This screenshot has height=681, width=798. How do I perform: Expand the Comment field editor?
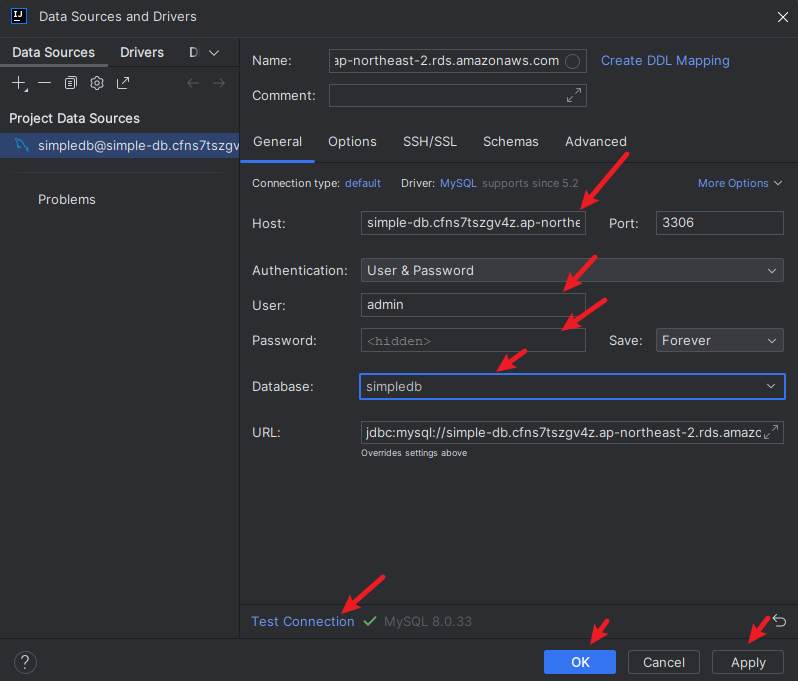coord(574,95)
